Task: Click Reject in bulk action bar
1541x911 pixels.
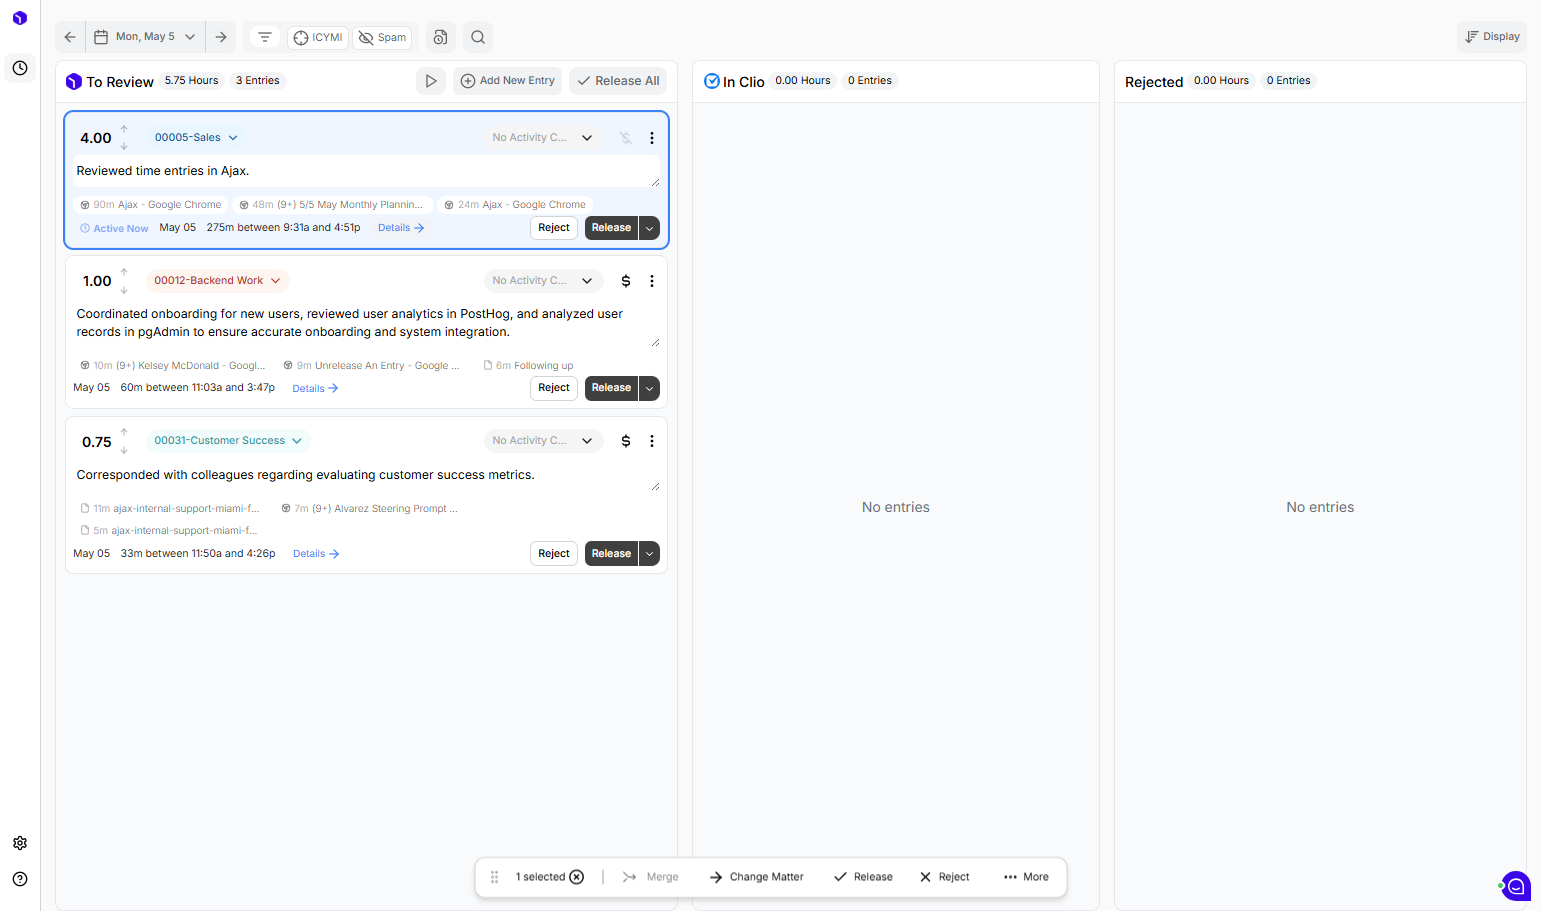Action: 945,877
